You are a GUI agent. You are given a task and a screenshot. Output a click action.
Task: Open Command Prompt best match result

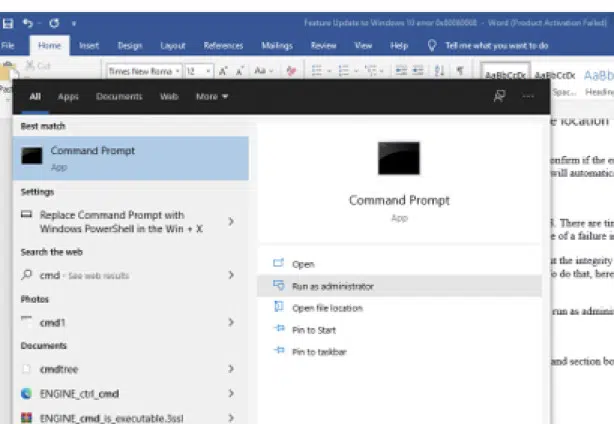131,158
